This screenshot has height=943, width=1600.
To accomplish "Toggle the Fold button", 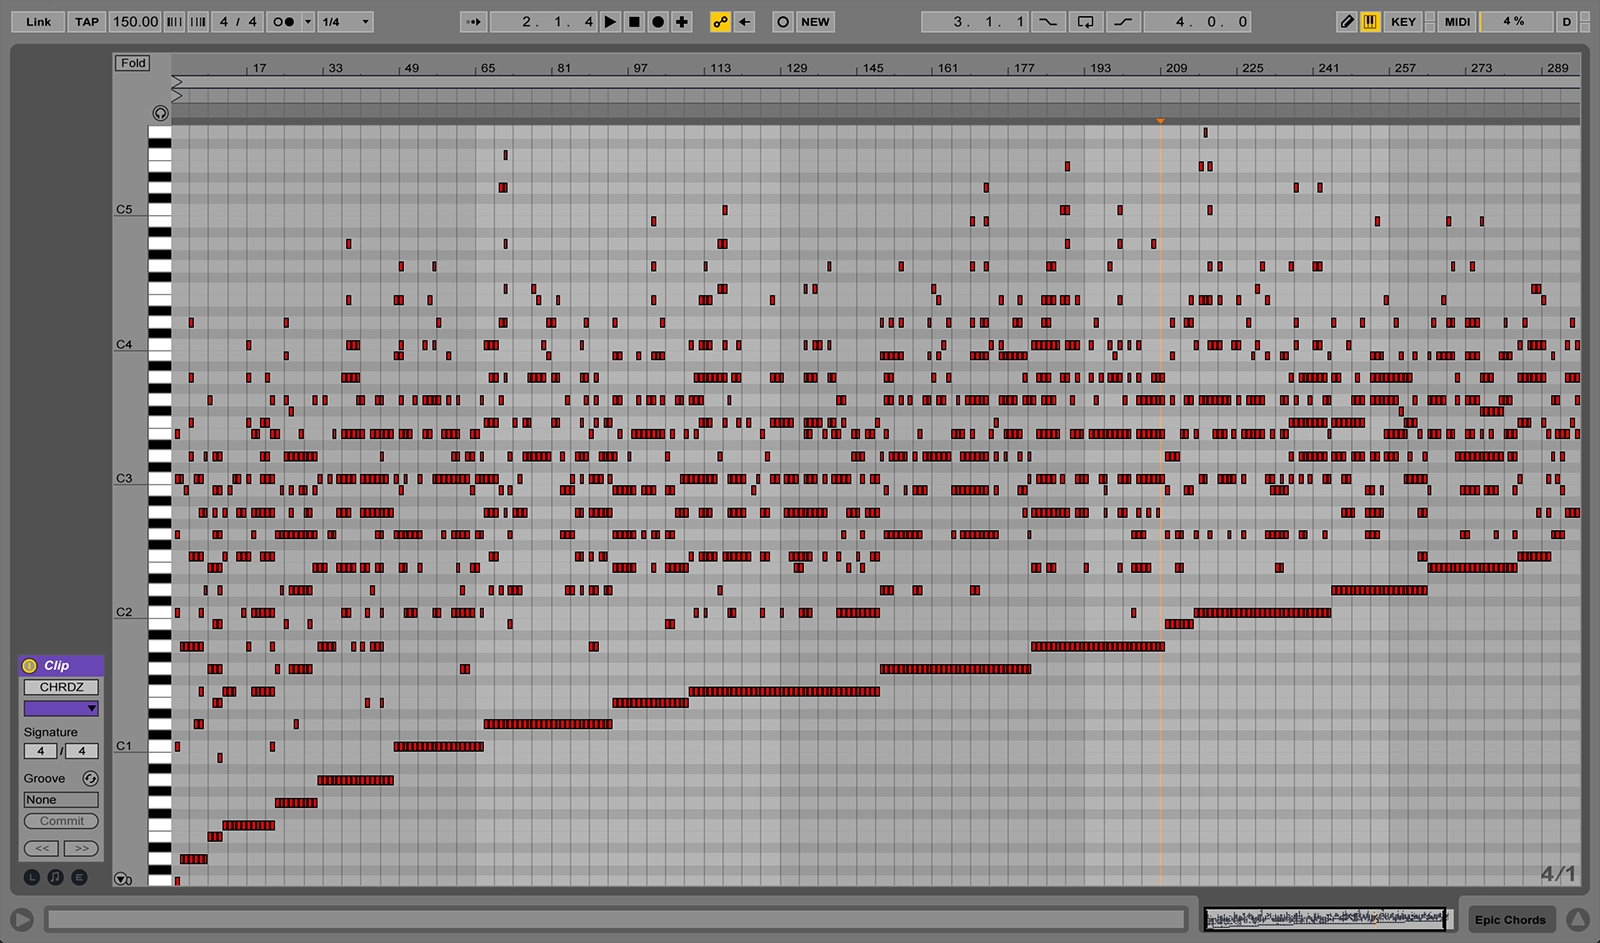I will (x=133, y=63).
